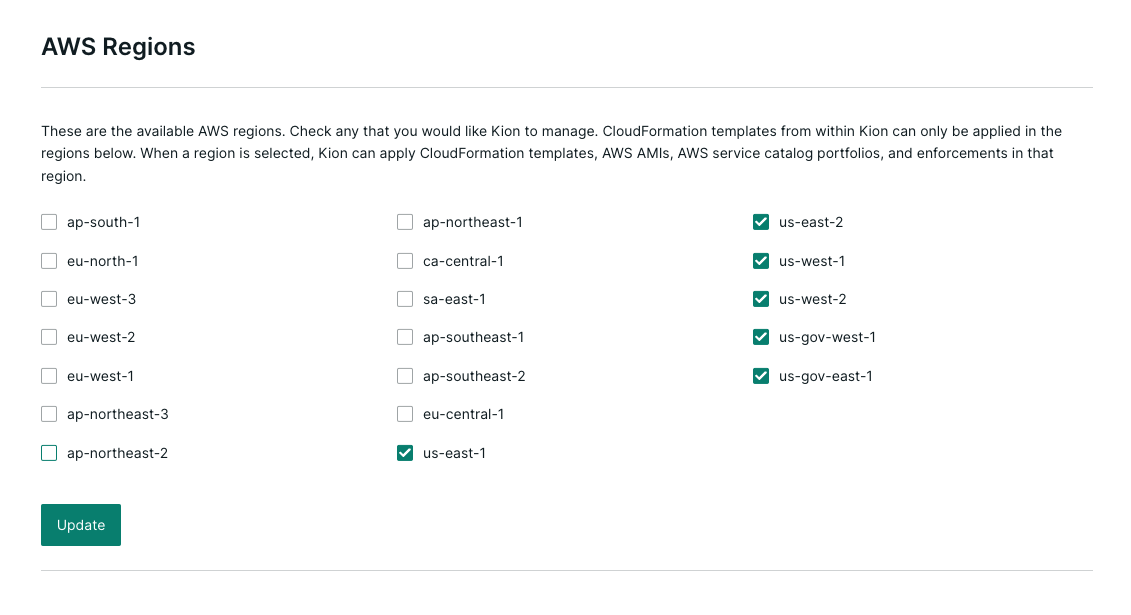Tick the eu-west-2 region box
This screenshot has width=1131, height=615.
[x=49, y=337]
